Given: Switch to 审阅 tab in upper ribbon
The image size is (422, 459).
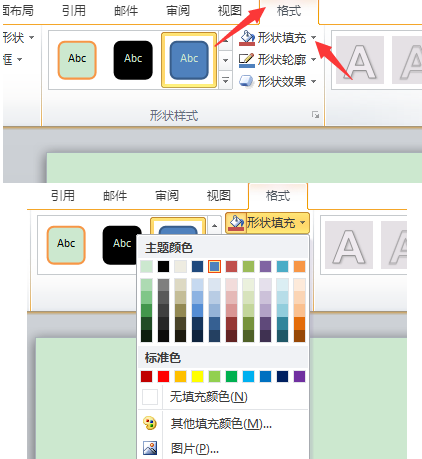Looking at the screenshot, I should click(178, 11).
